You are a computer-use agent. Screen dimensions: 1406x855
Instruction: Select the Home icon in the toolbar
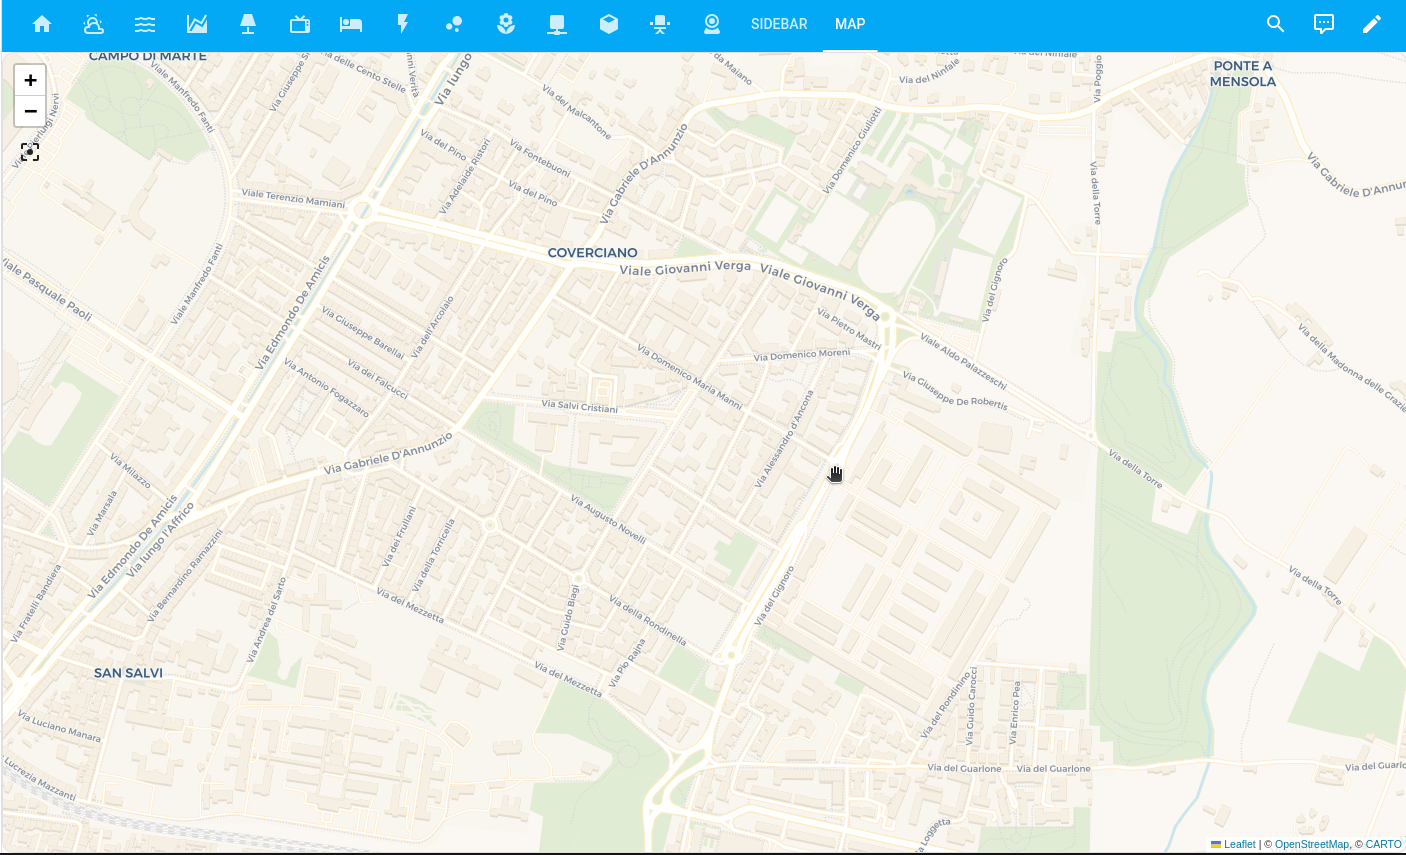click(42, 23)
